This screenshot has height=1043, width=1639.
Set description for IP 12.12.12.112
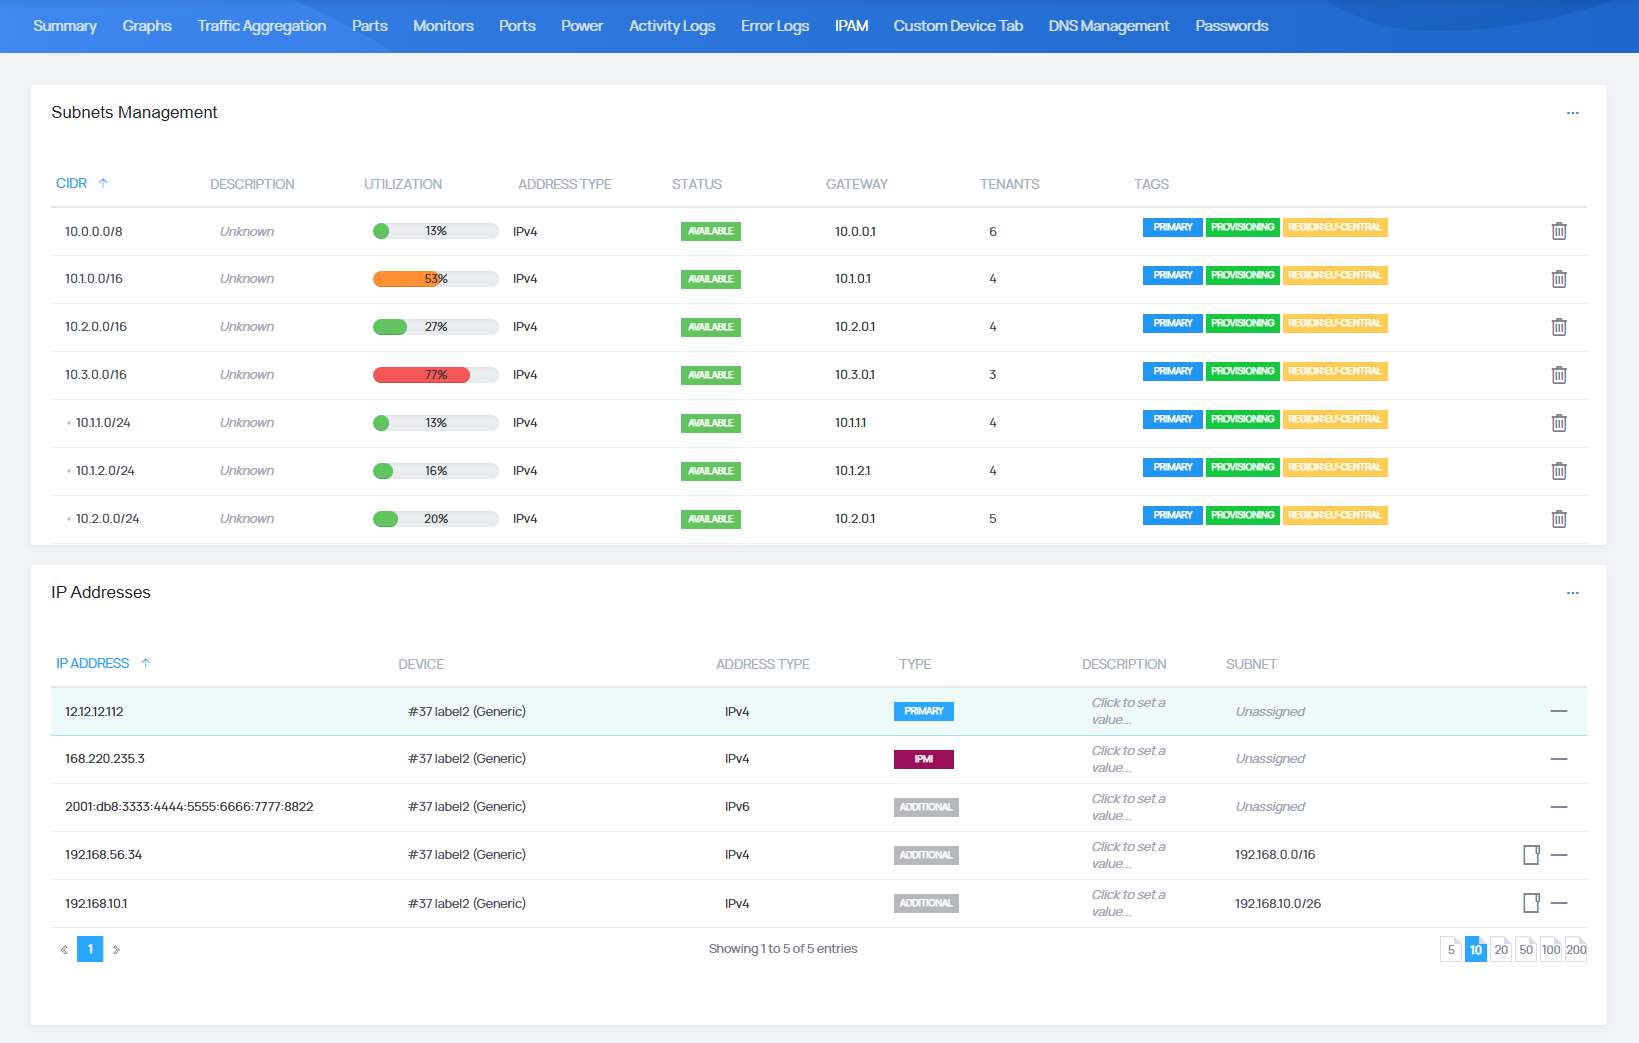click(1128, 711)
